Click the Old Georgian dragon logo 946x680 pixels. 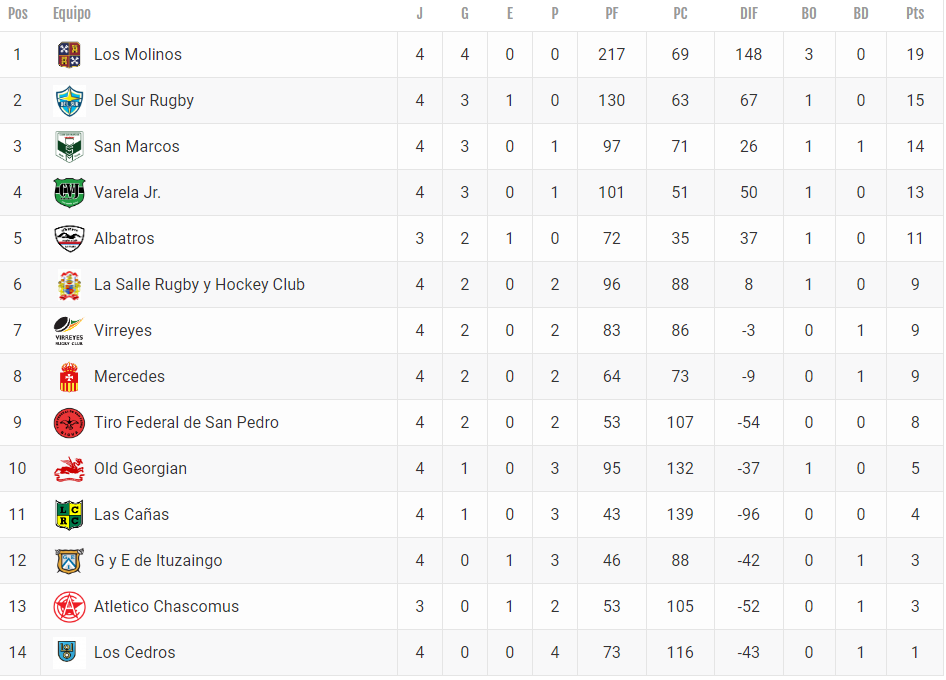point(69,469)
